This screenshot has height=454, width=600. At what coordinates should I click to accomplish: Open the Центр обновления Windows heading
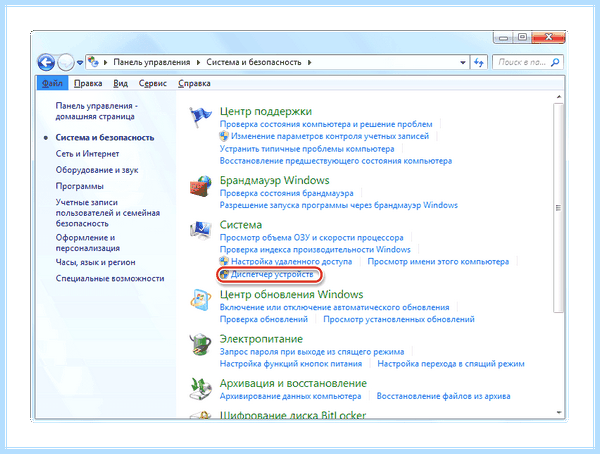tap(291, 294)
